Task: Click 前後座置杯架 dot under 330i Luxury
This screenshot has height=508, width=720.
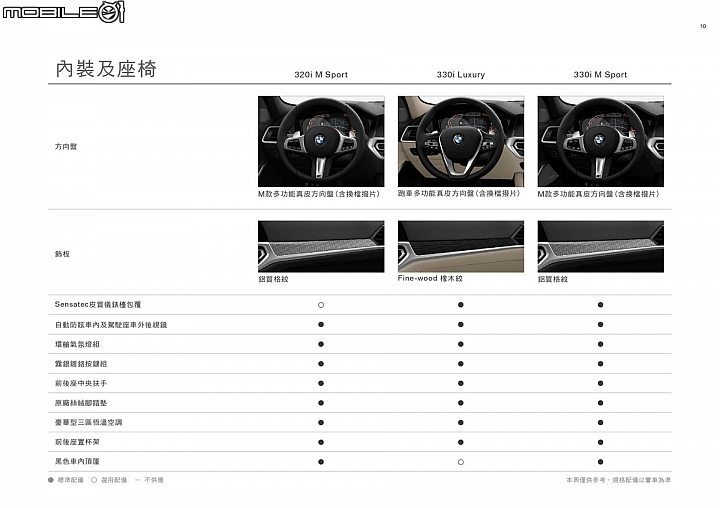Action: coord(461,442)
